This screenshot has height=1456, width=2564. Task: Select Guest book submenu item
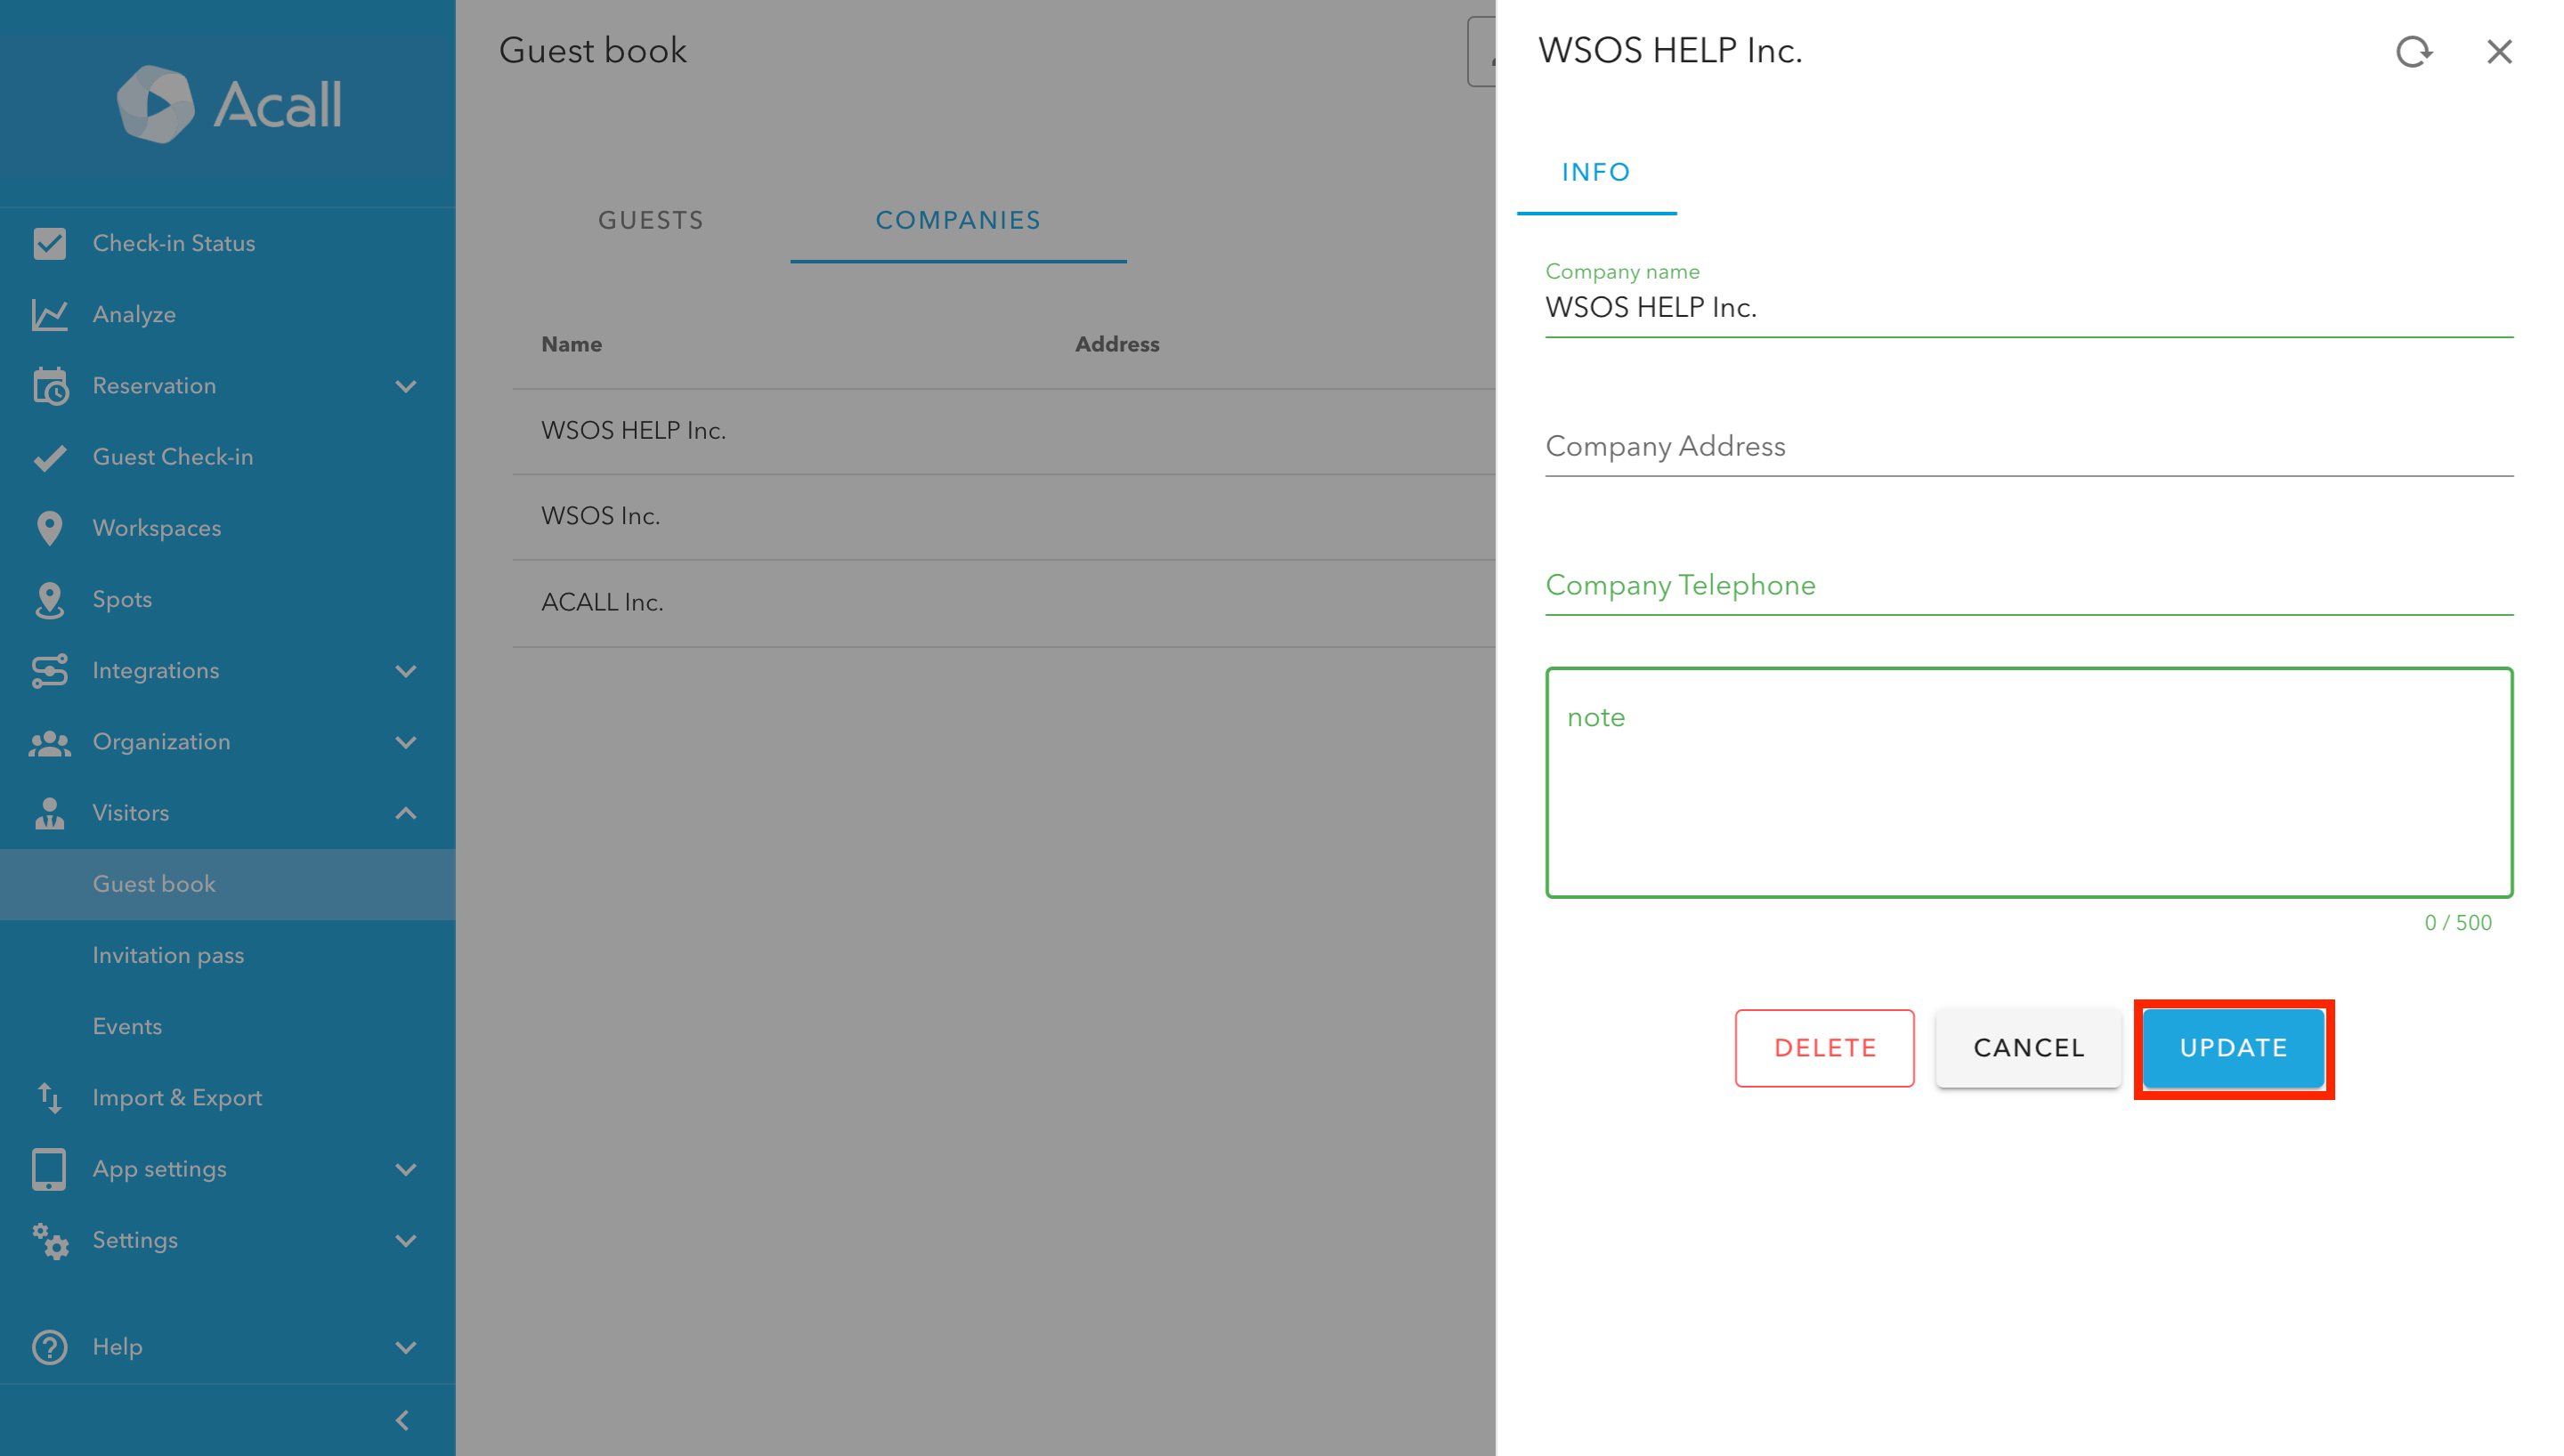tap(228, 884)
